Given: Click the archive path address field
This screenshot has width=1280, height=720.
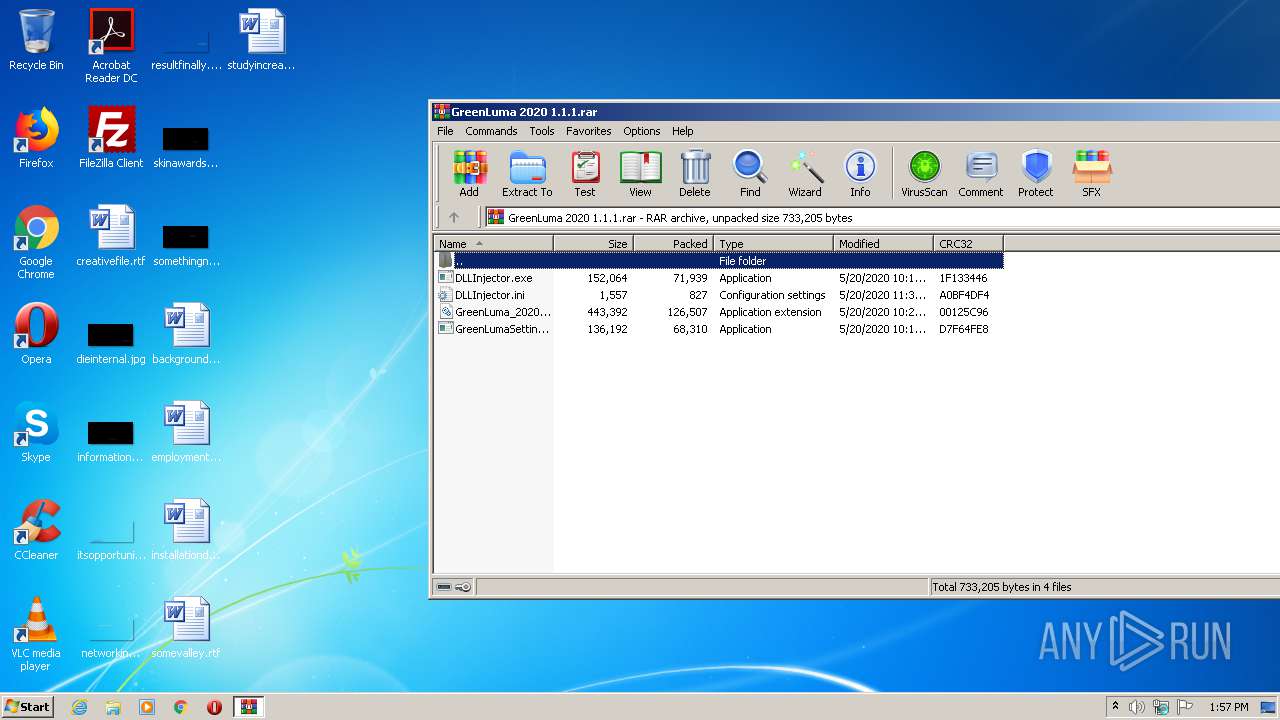Looking at the screenshot, I should pyautogui.click(x=882, y=217).
